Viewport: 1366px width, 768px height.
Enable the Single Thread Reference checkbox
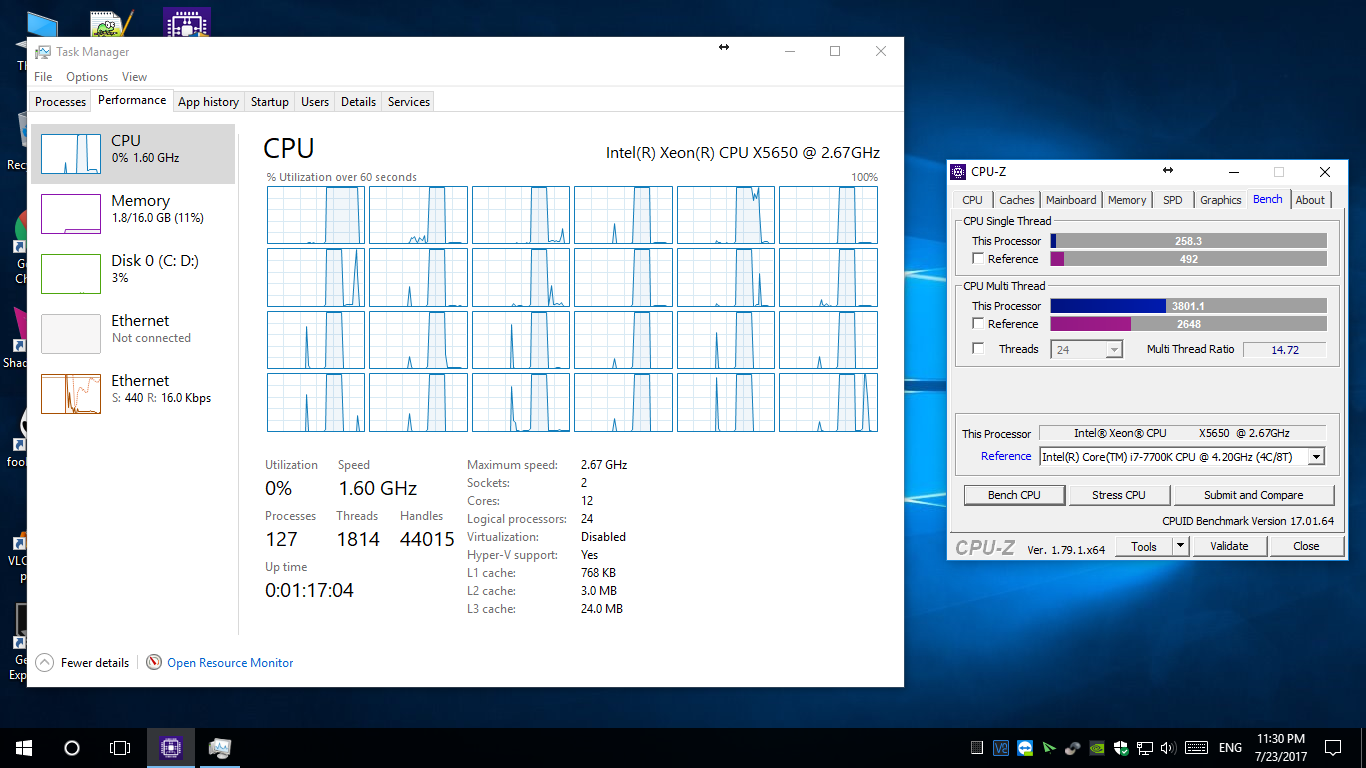(978, 259)
